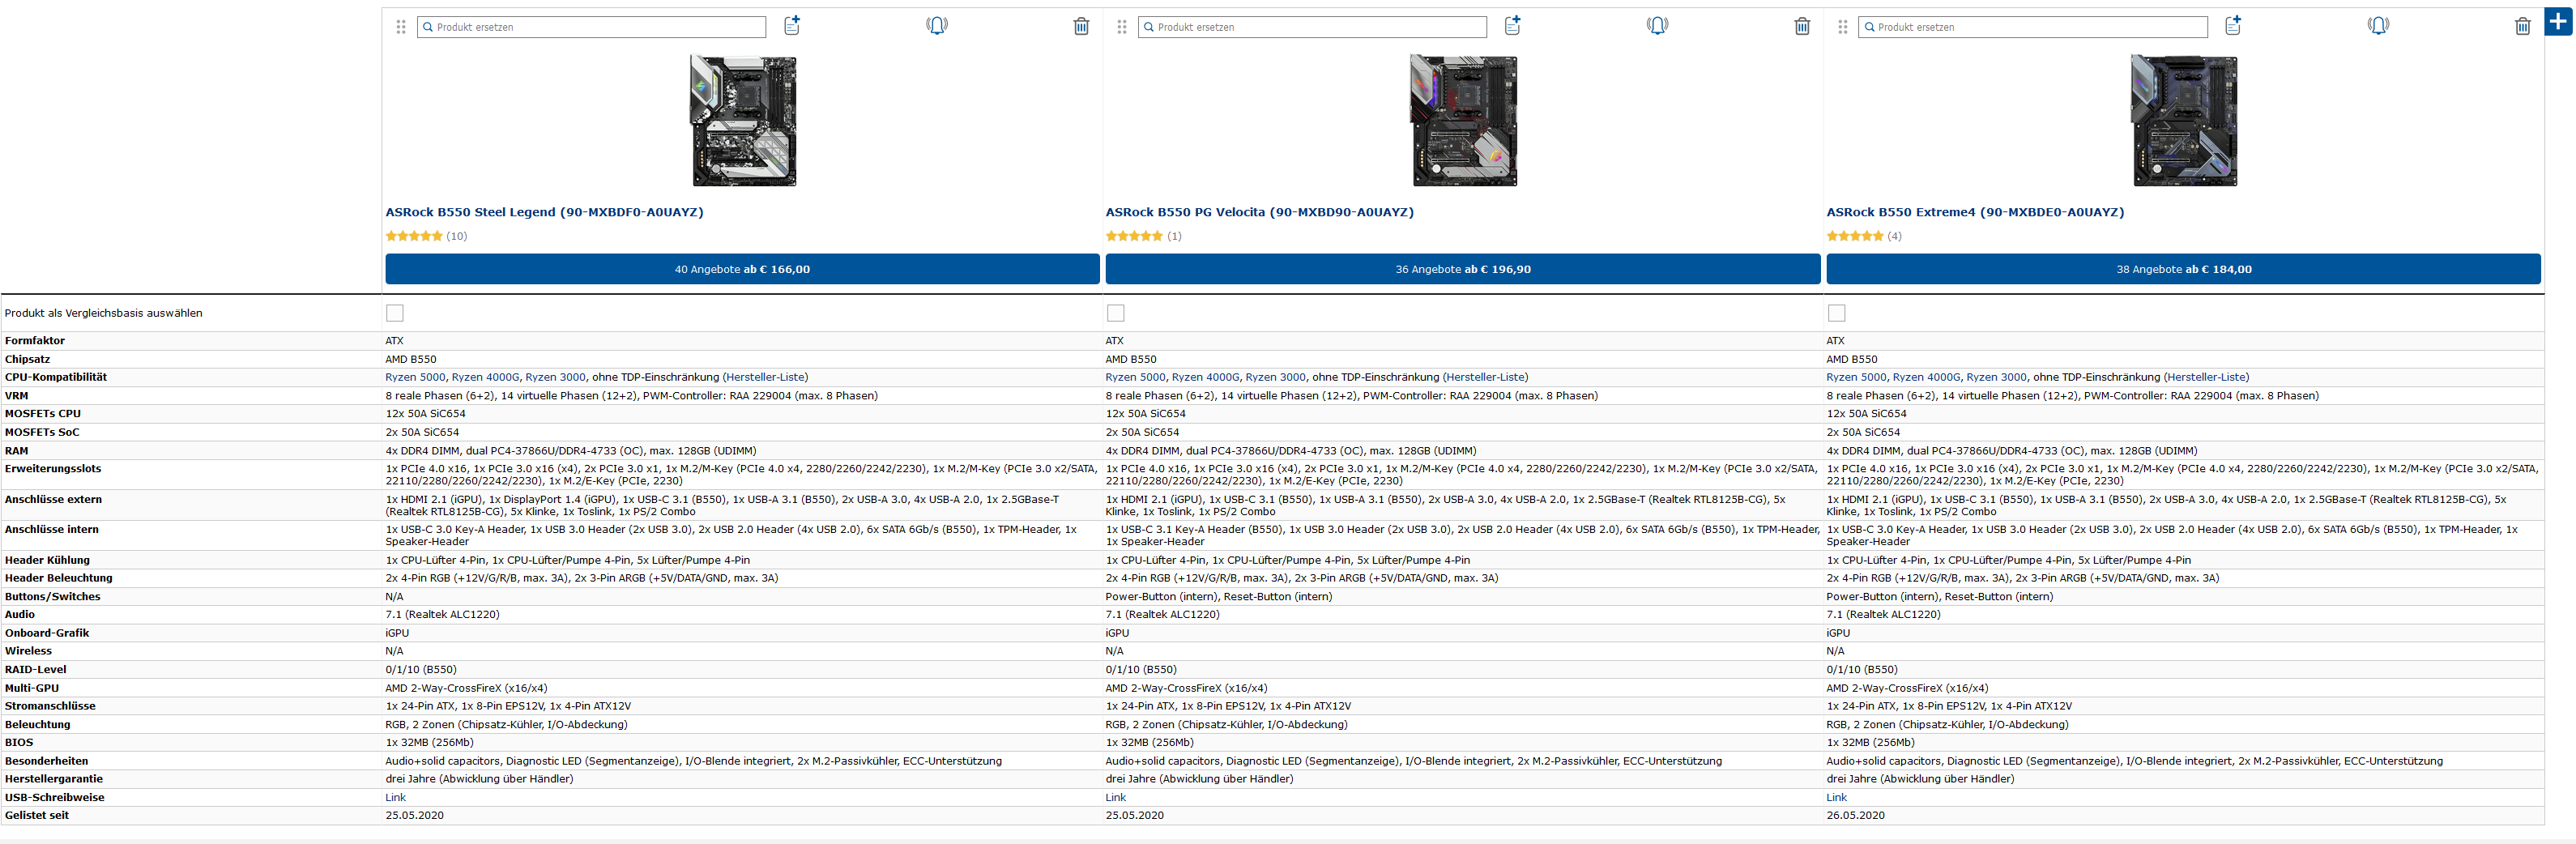Select B550 Steel Legend as comparison base checkbox
2576x844 pixels.
(x=395, y=313)
